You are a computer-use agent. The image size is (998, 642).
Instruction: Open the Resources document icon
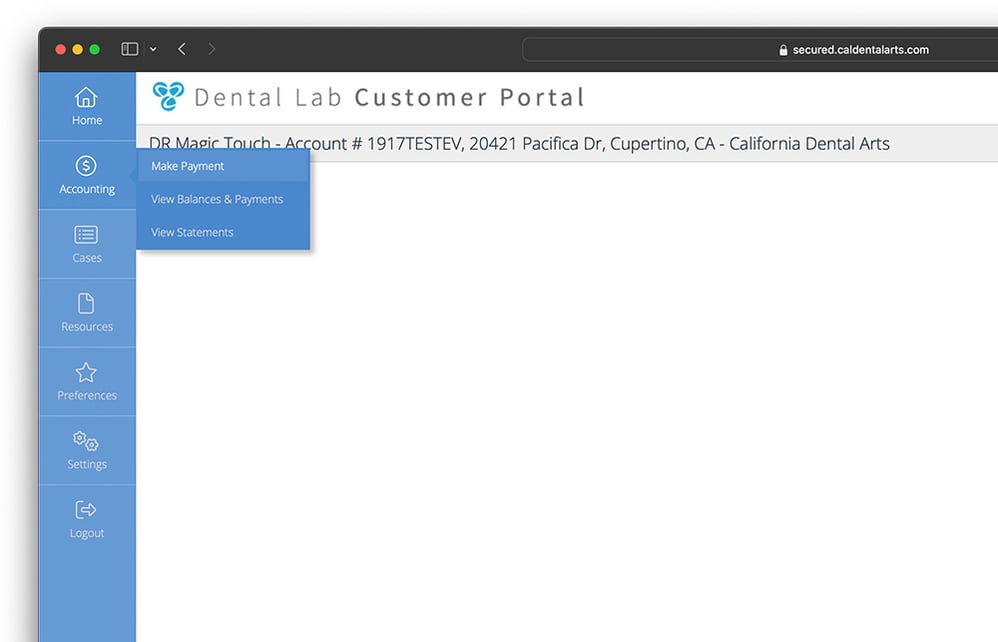pyautogui.click(x=86, y=304)
